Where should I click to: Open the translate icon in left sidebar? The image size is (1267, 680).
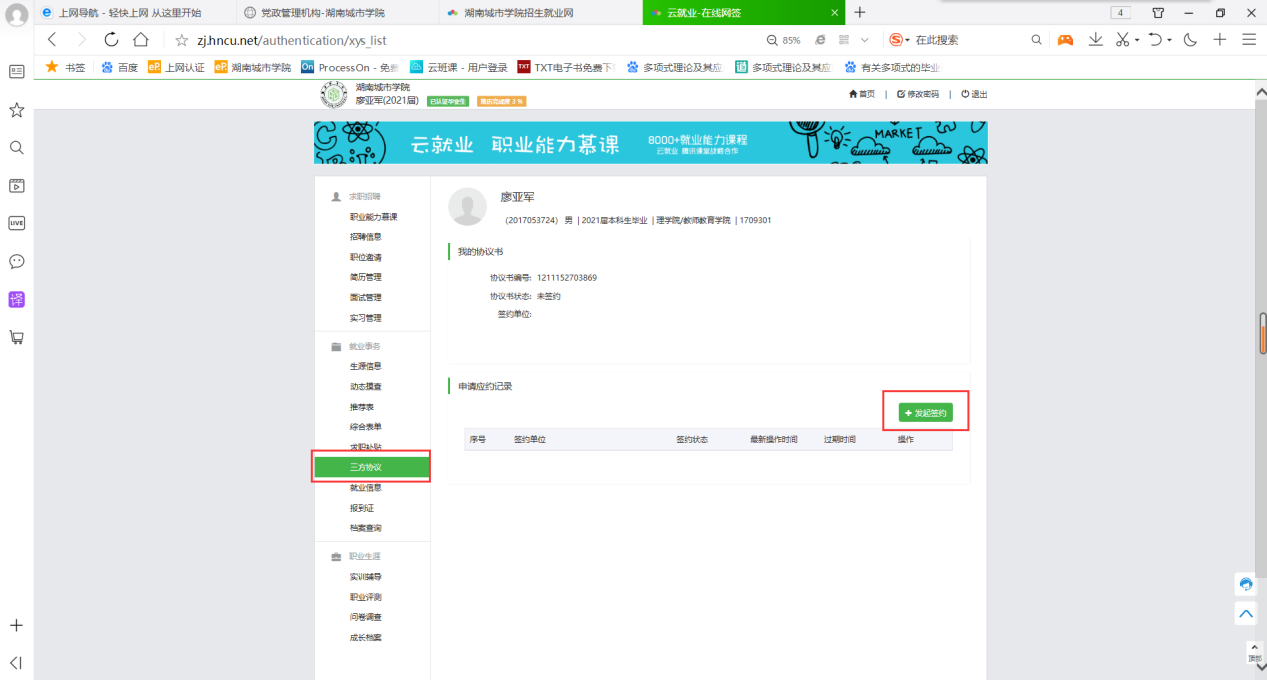tap(16, 299)
